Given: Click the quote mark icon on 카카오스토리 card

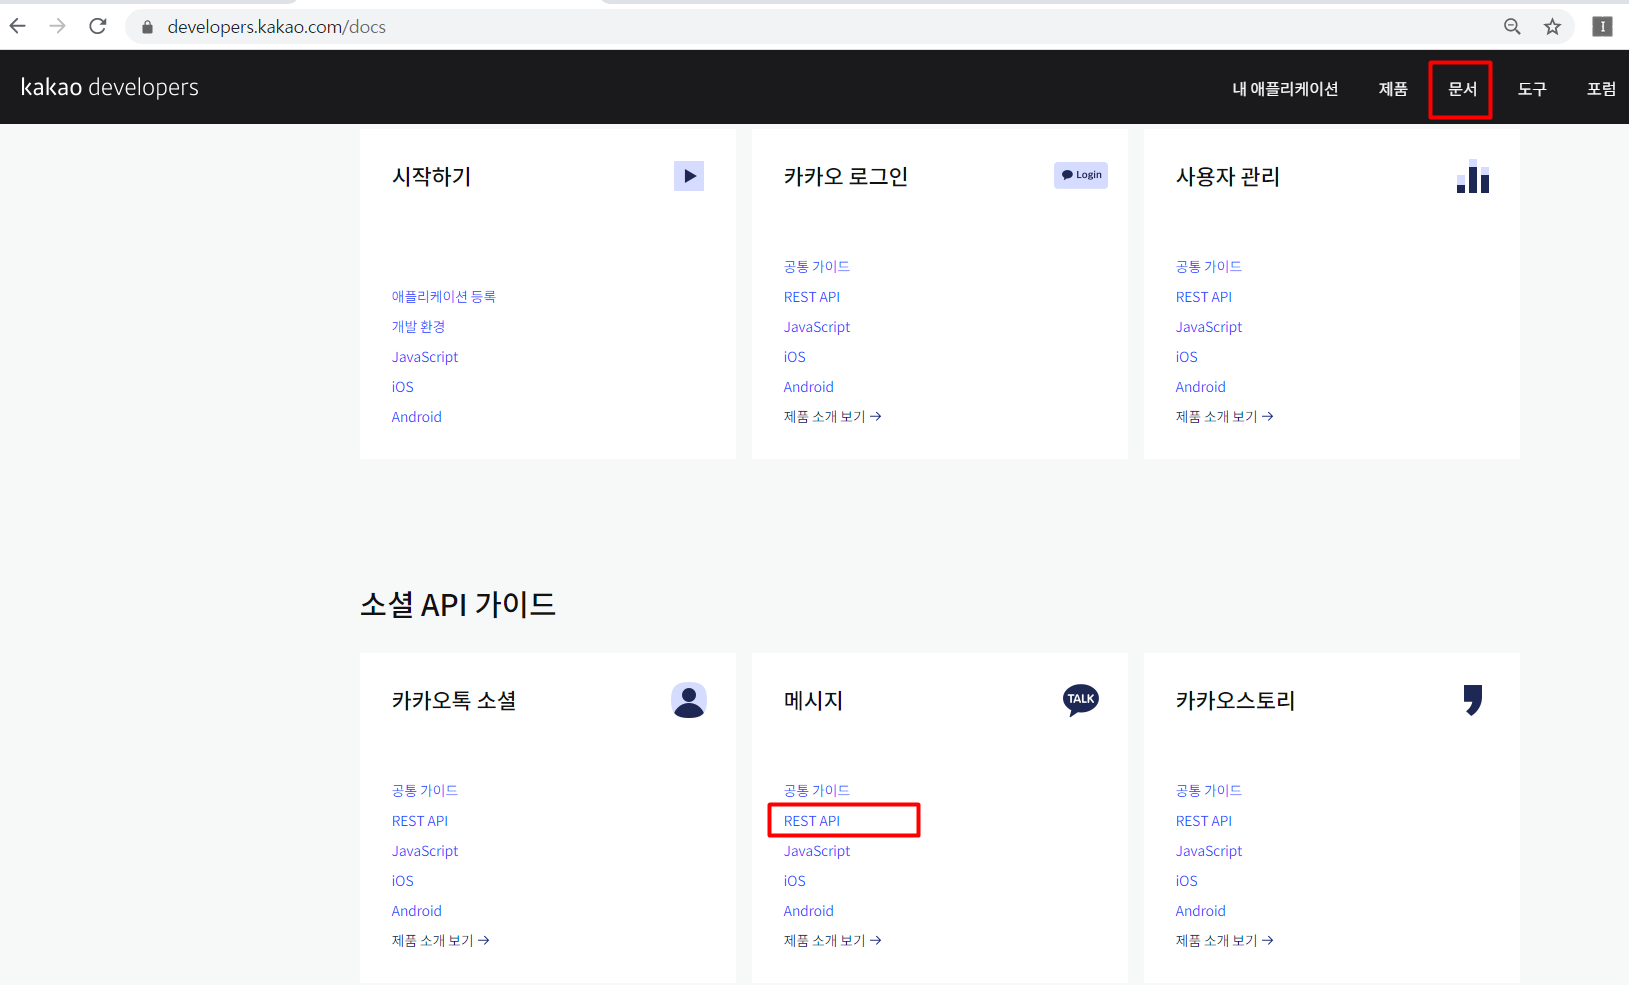Looking at the screenshot, I should (1473, 700).
